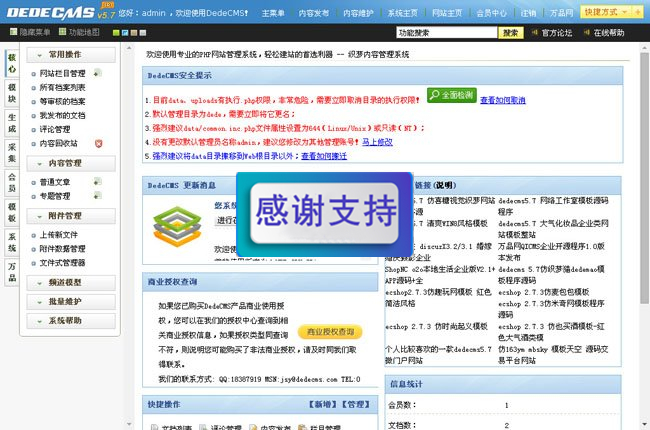Go to 系统主页 in the top navigation
The height and width of the screenshot is (430, 650).
click(x=403, y=13)
